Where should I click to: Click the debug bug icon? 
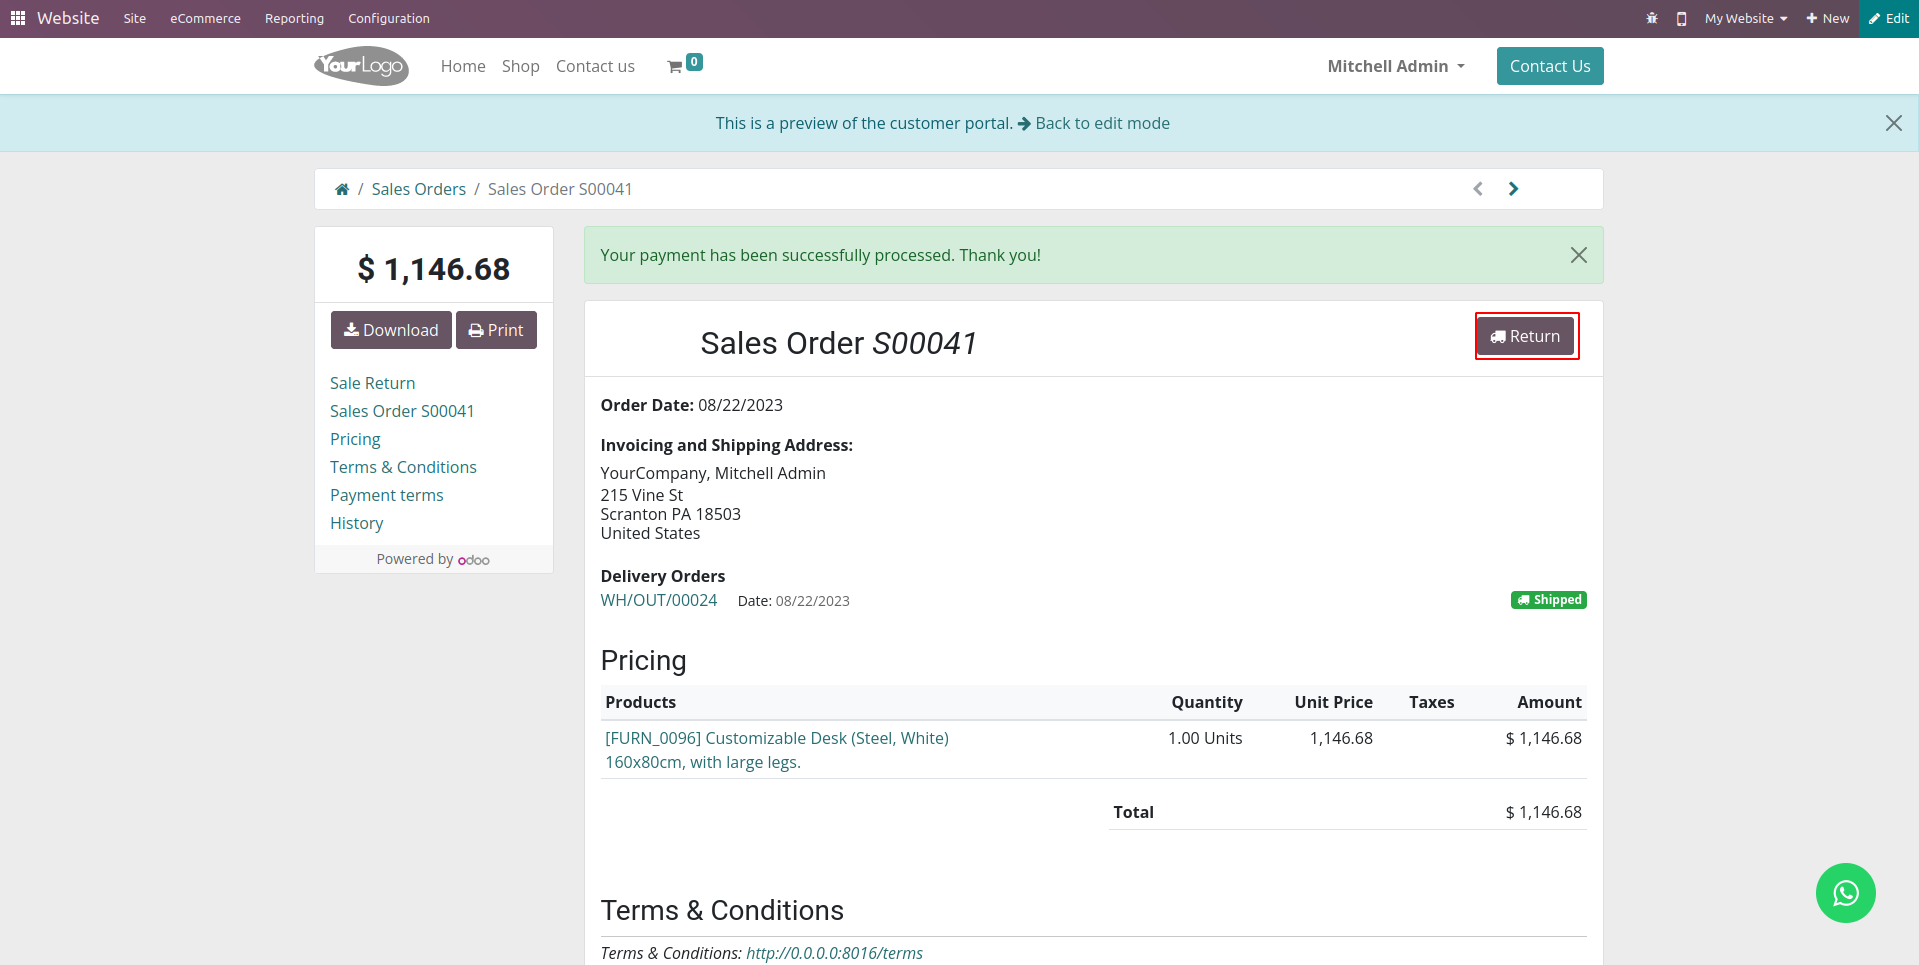click(x=1652, y=18)
